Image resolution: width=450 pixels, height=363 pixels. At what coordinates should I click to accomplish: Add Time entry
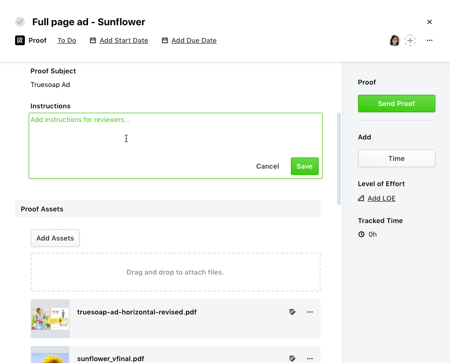pos(396,158)
